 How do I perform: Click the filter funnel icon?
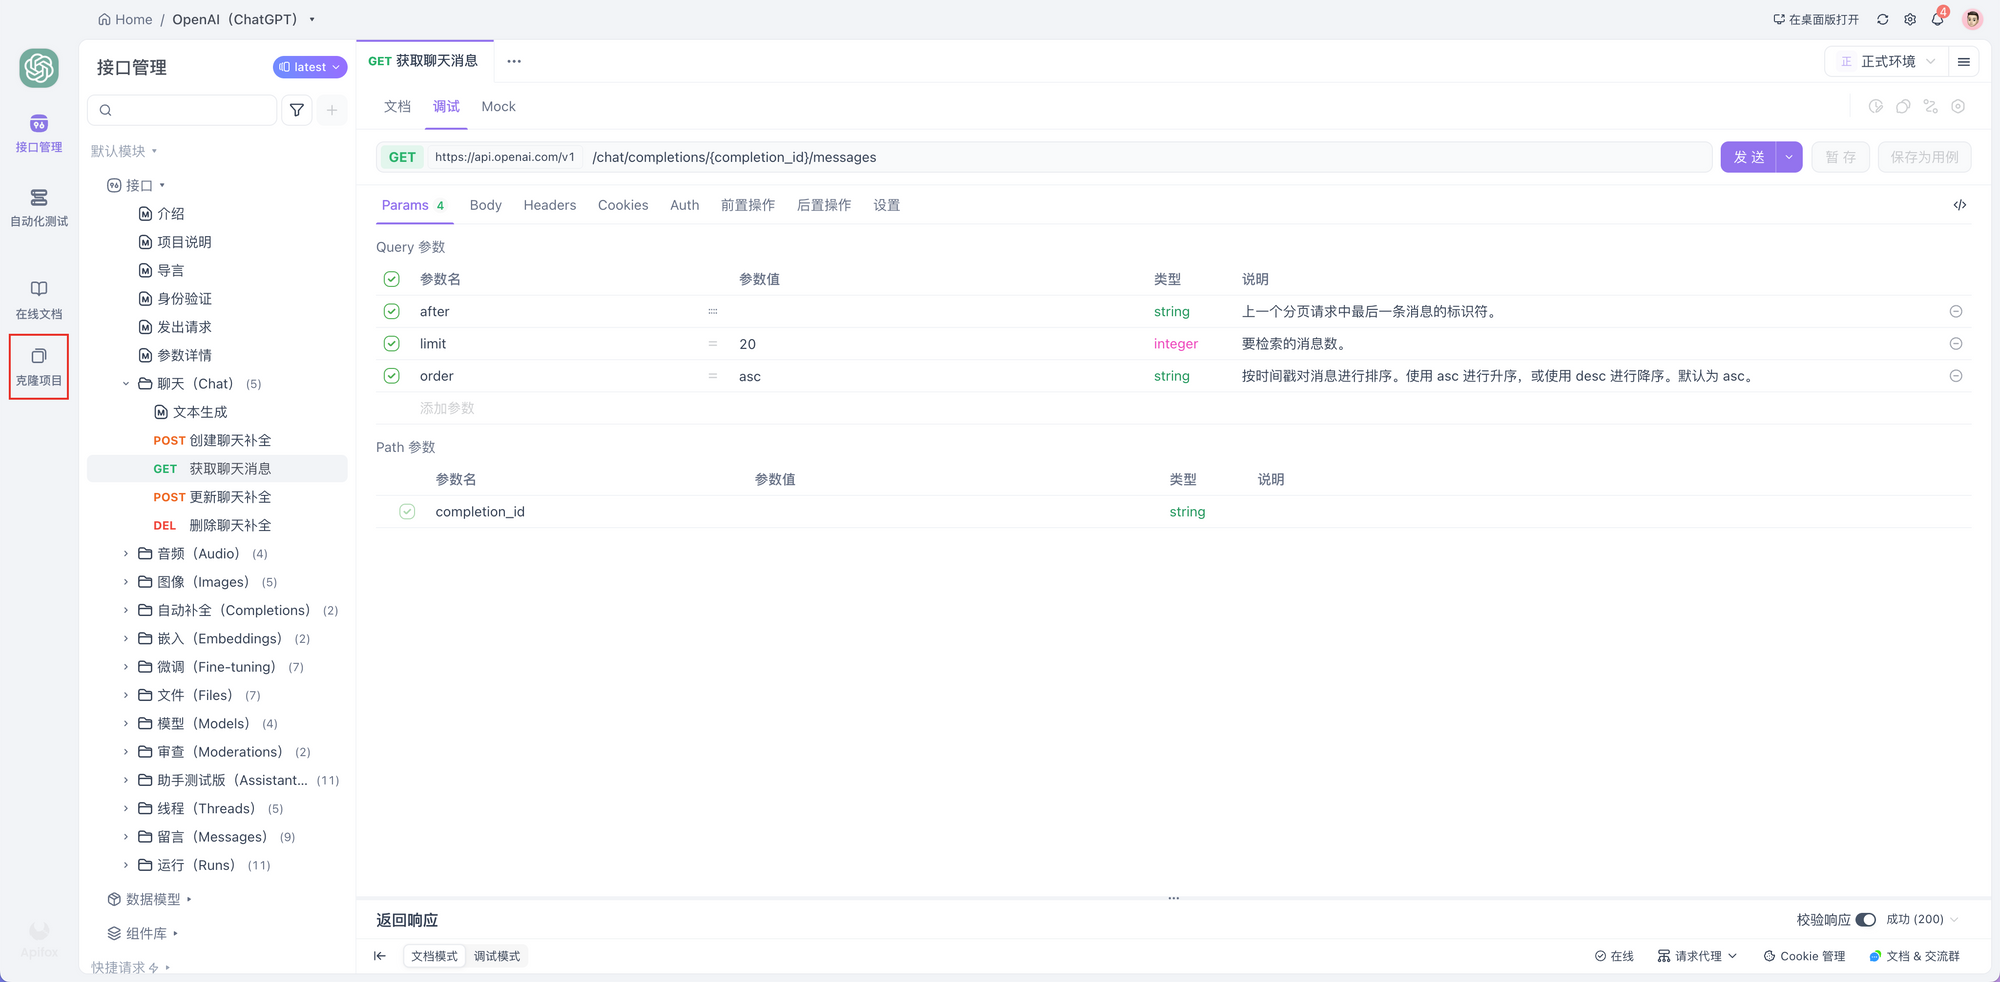pos(297,110)
